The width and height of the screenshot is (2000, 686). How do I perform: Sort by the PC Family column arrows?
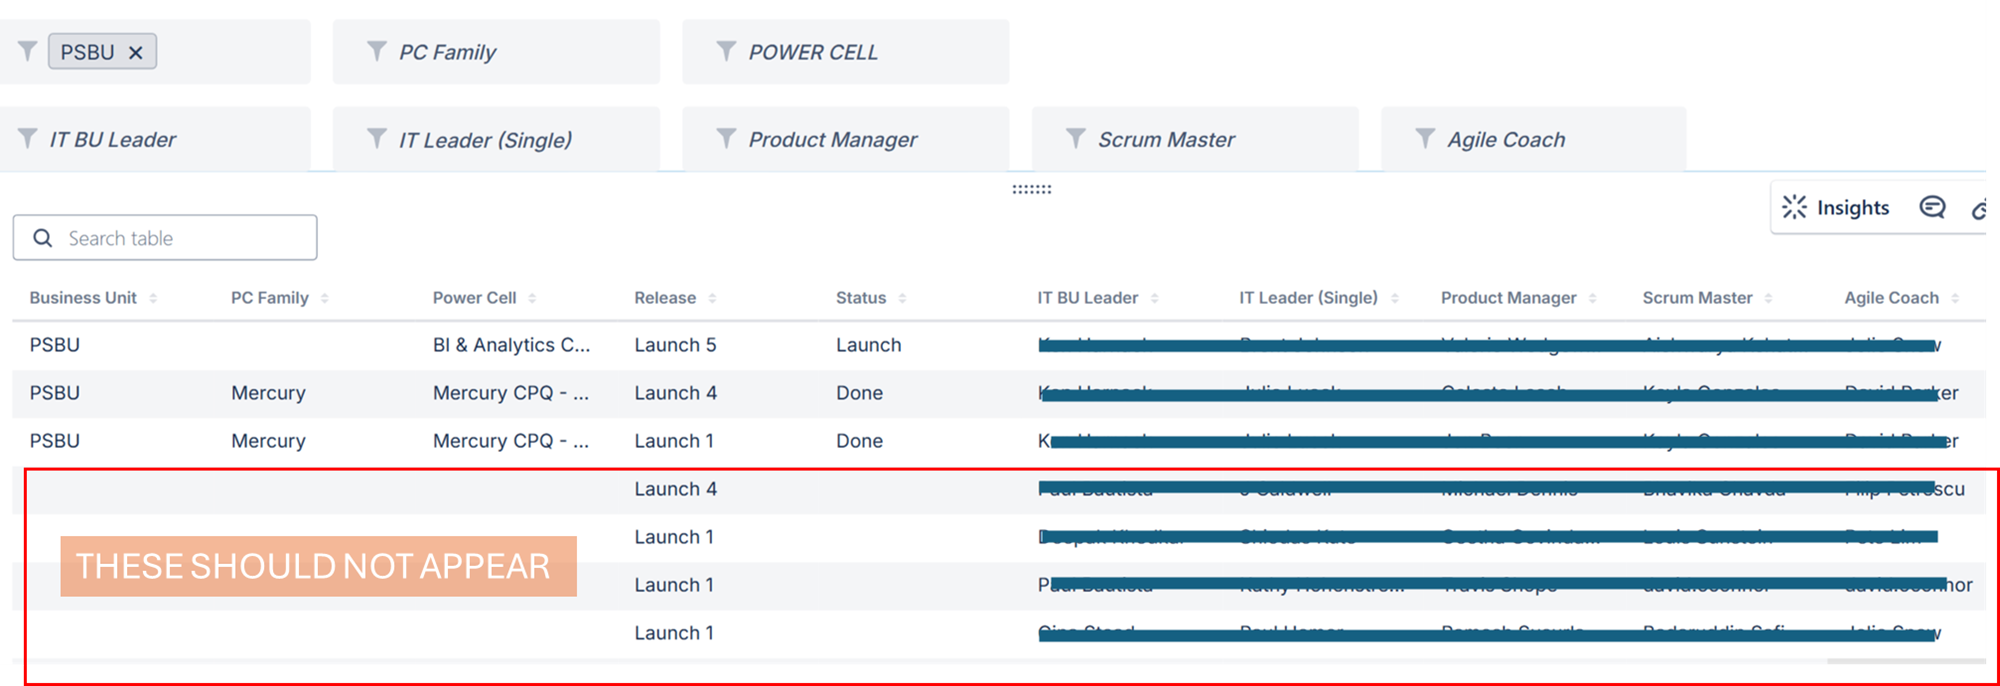[325, 298]
